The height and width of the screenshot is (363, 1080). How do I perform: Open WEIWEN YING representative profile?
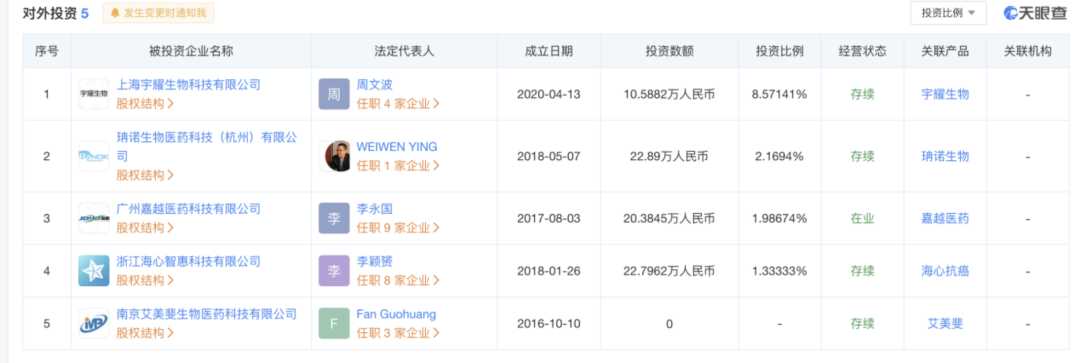pyautogui.click(x=397, y=147)
